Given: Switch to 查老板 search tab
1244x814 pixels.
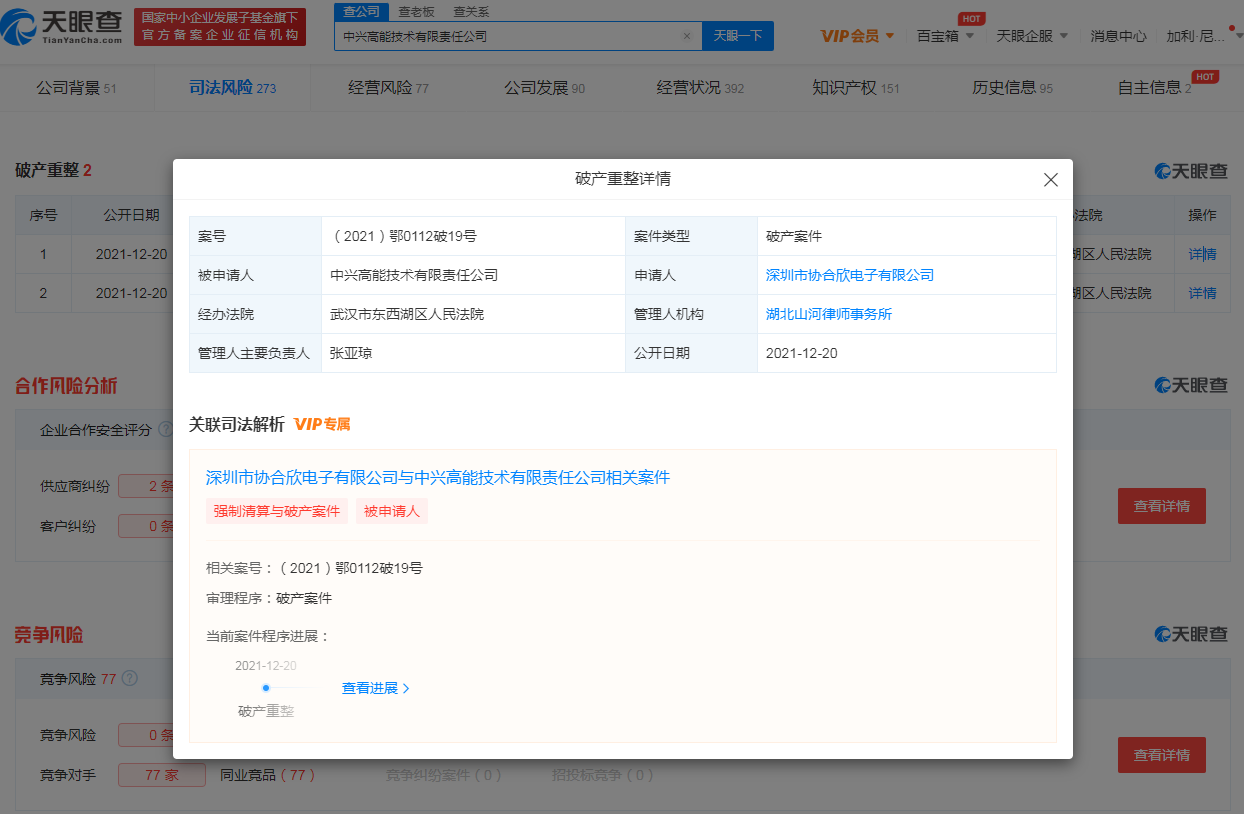Looking at the screenshot, I should pyautogui.click(x=416, y=11).
